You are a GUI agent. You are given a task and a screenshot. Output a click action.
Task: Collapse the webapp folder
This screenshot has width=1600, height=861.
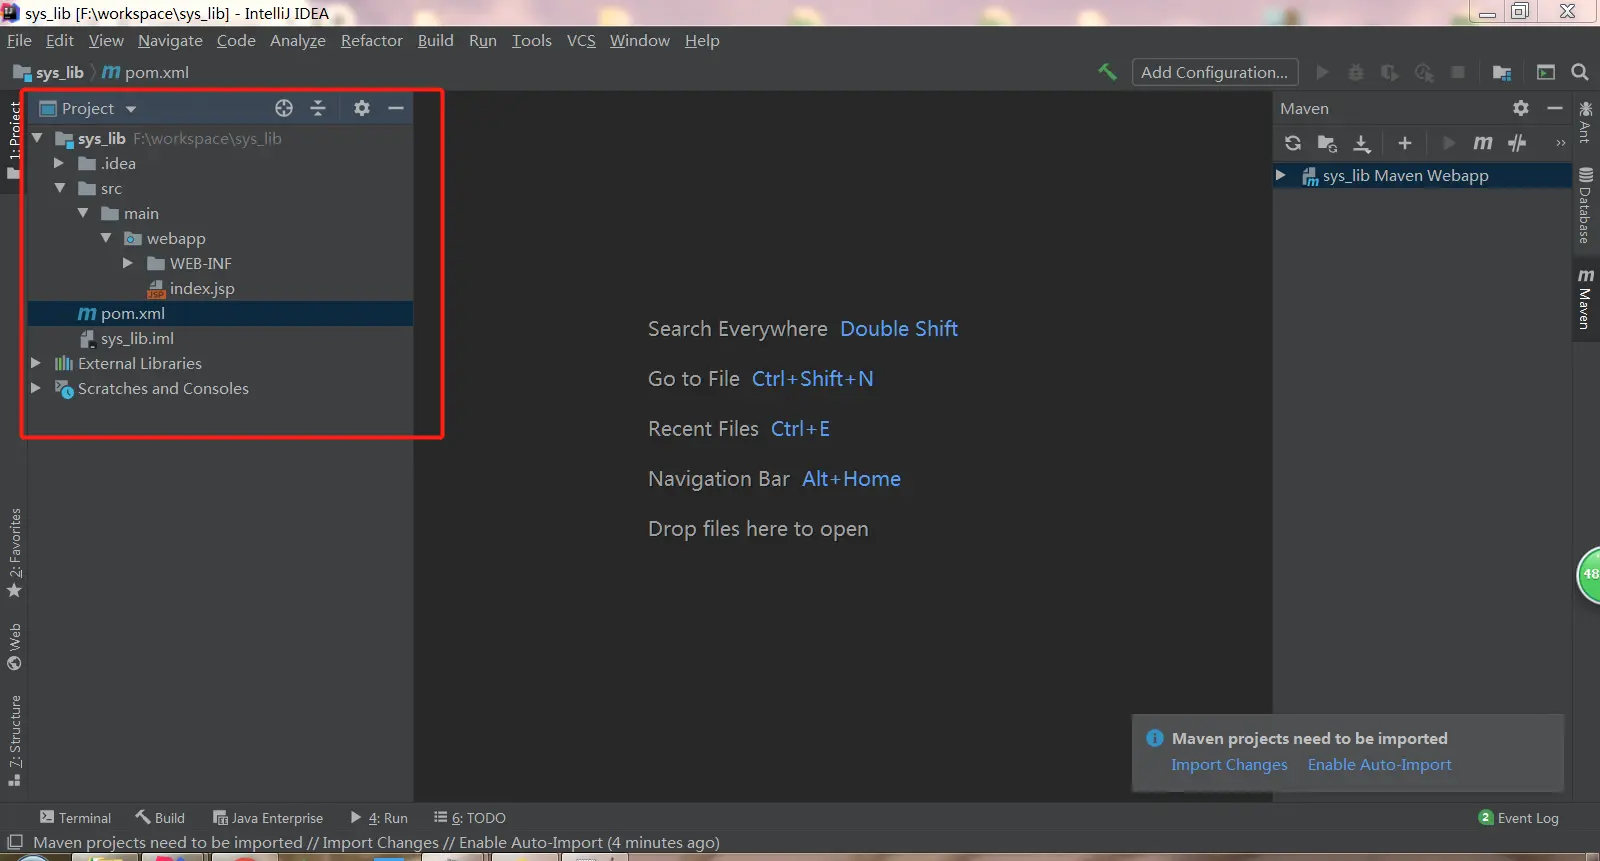[x=106, y=238]
